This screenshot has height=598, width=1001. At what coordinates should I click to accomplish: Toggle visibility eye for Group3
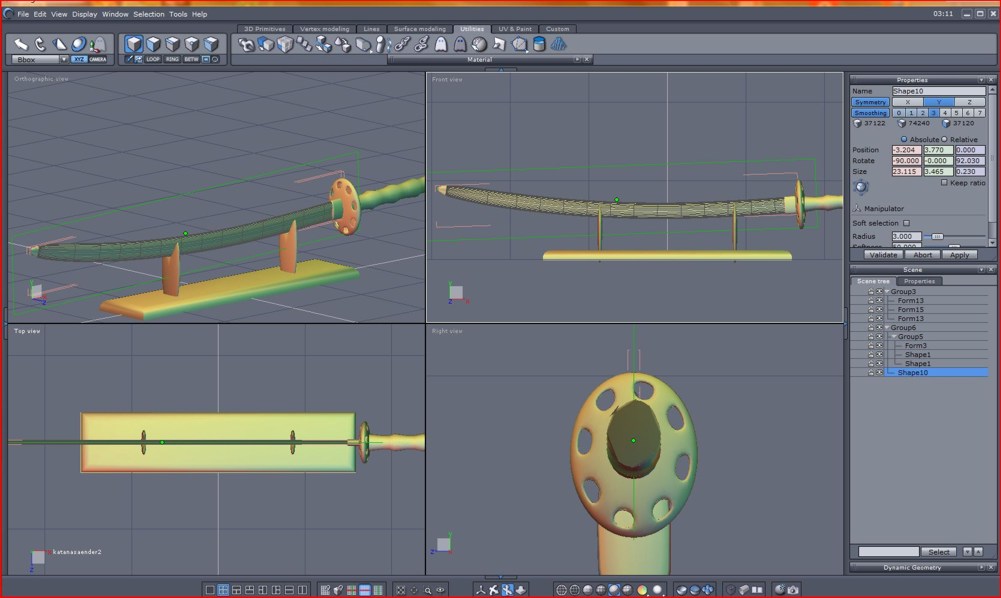click(x=879, y=292)
